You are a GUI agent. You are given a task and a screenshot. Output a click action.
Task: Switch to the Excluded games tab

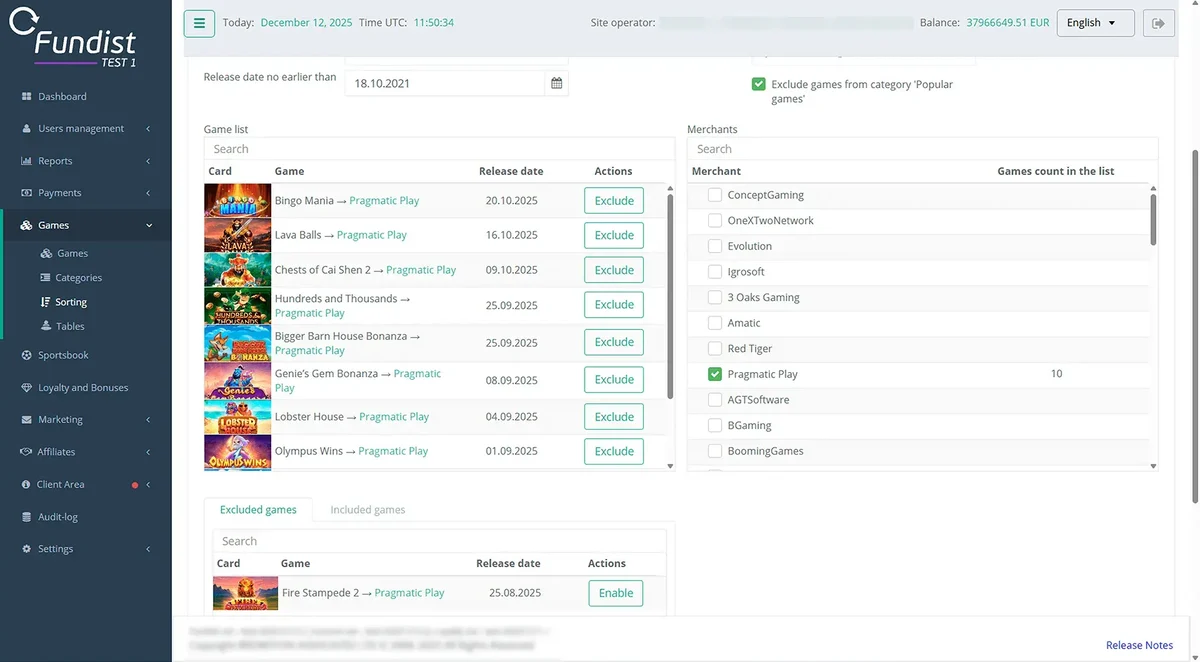pos(258,510)
